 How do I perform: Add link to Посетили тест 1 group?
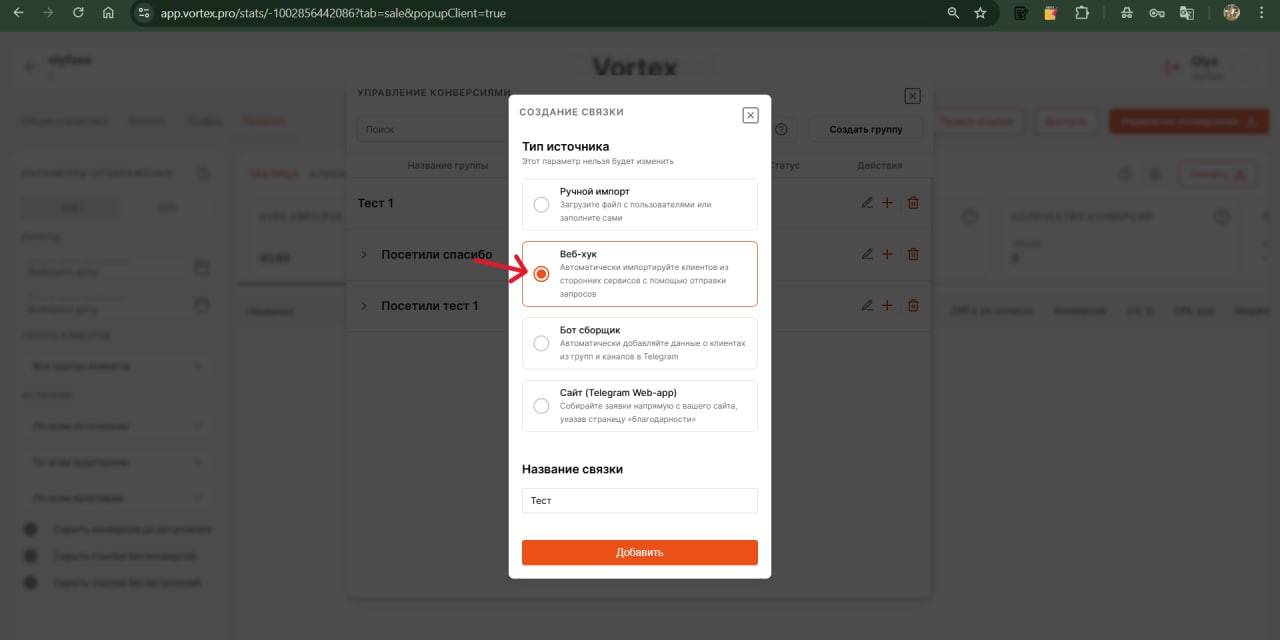coord(887,305)
